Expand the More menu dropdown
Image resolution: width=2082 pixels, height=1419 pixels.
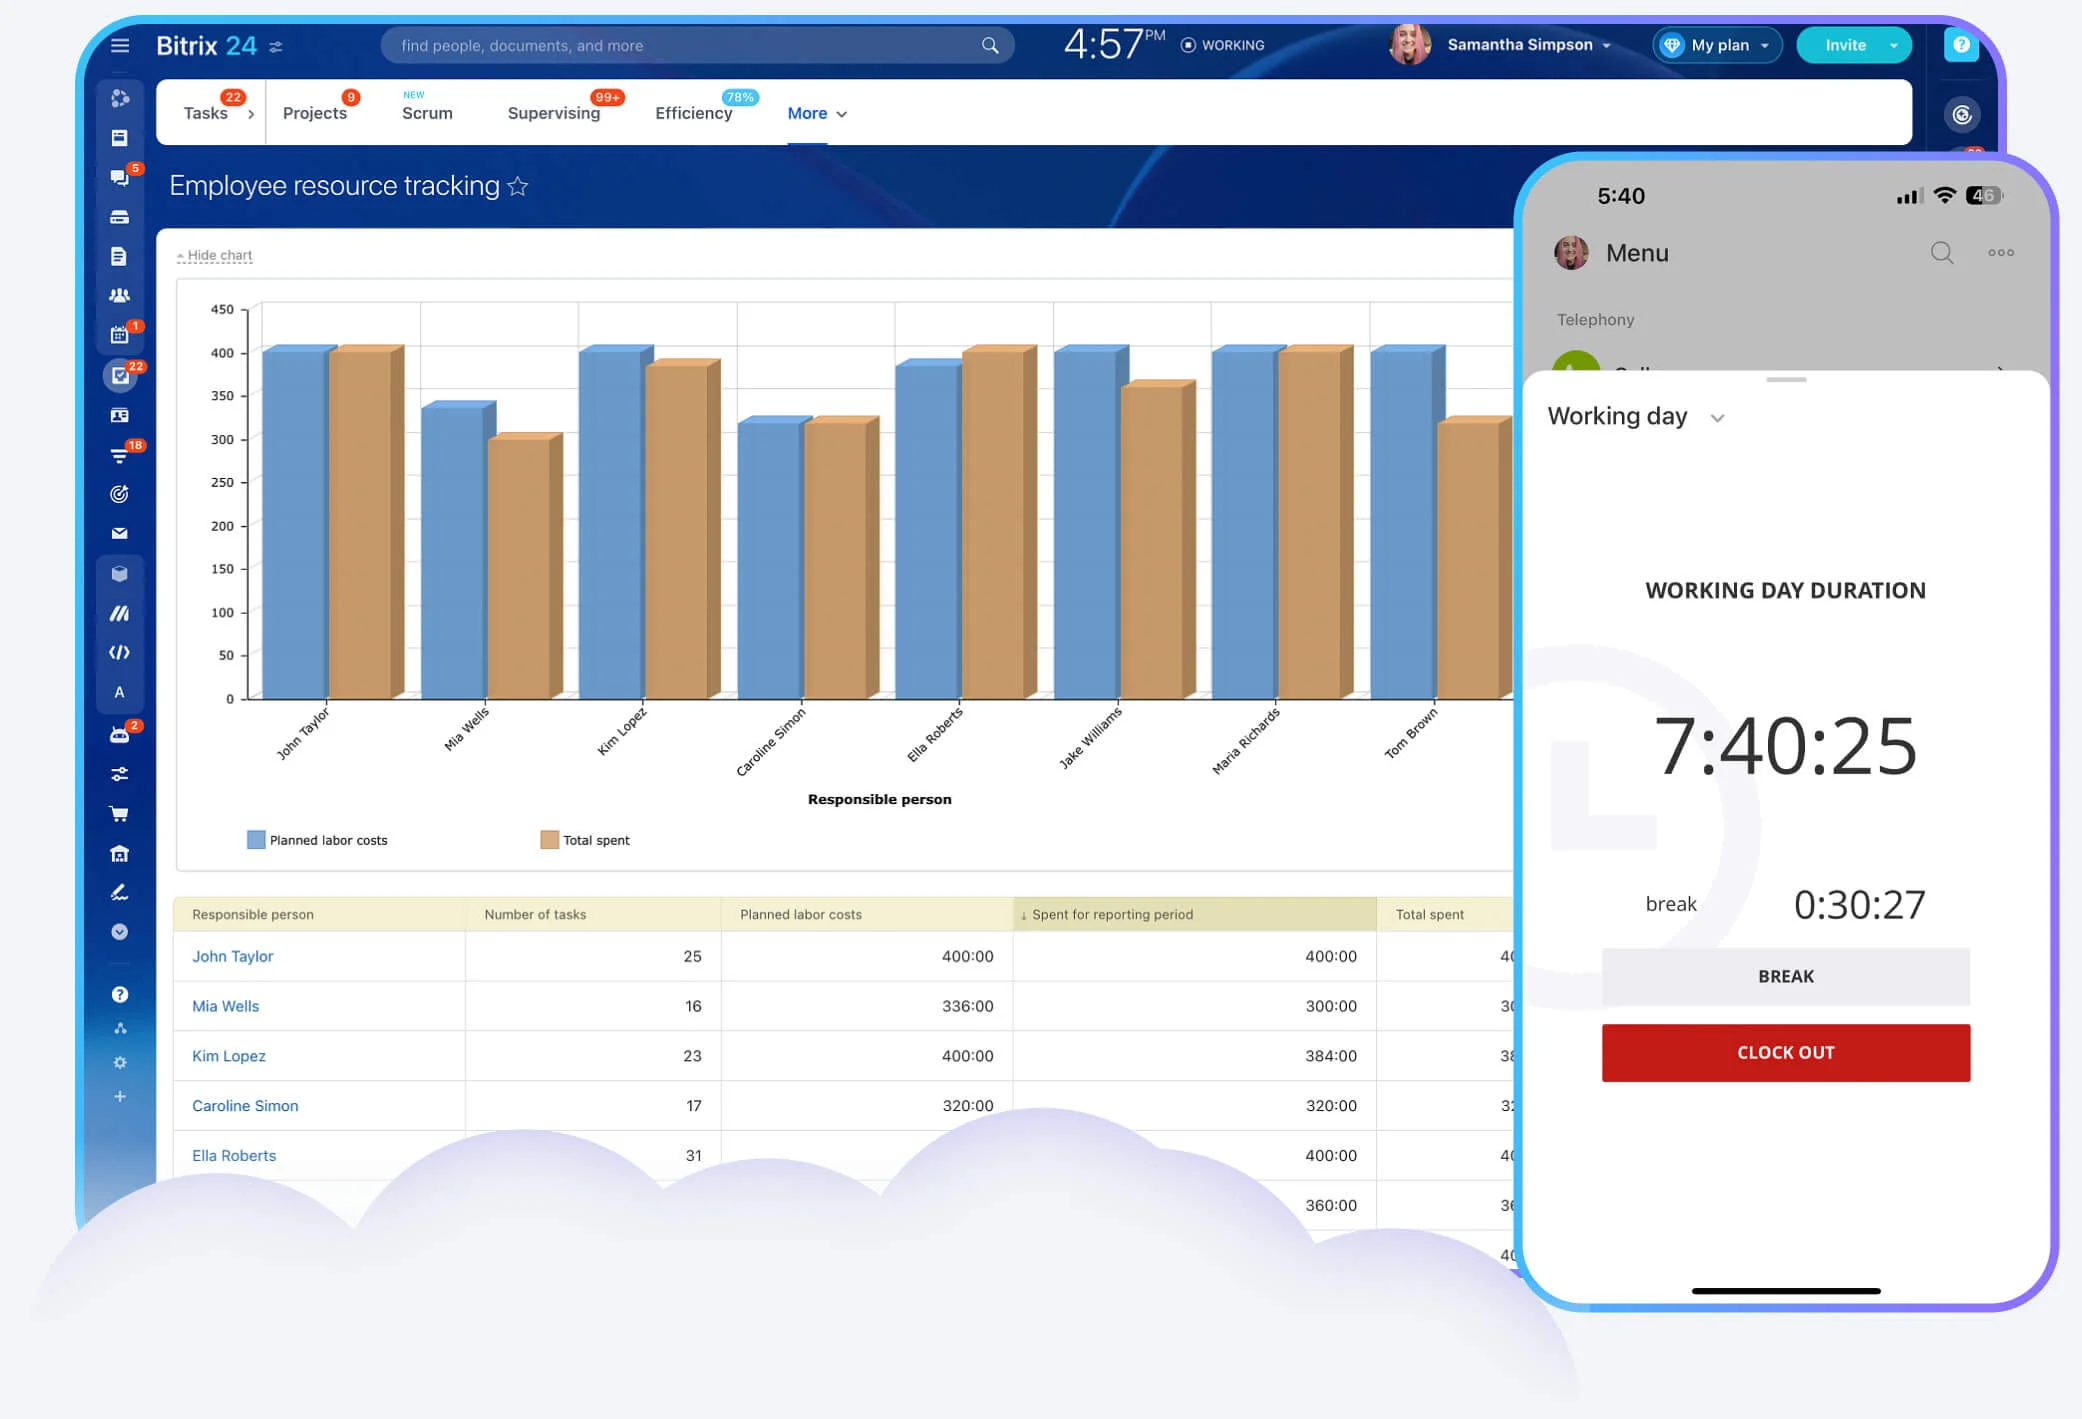coord(817,114)
